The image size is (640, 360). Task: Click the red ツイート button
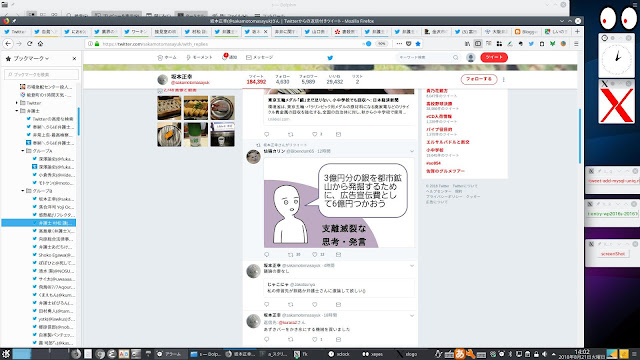(x=494, y=58)
